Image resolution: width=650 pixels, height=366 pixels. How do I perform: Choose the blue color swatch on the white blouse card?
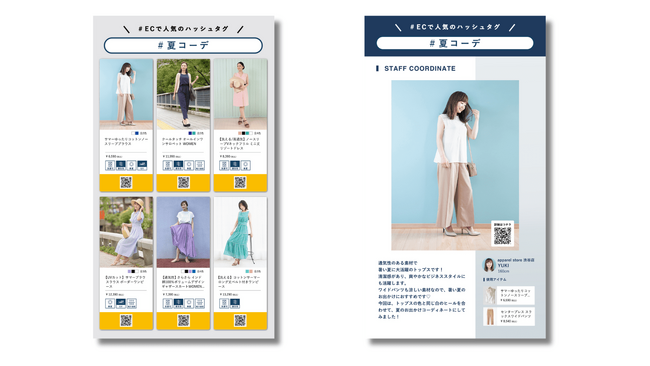136,133
